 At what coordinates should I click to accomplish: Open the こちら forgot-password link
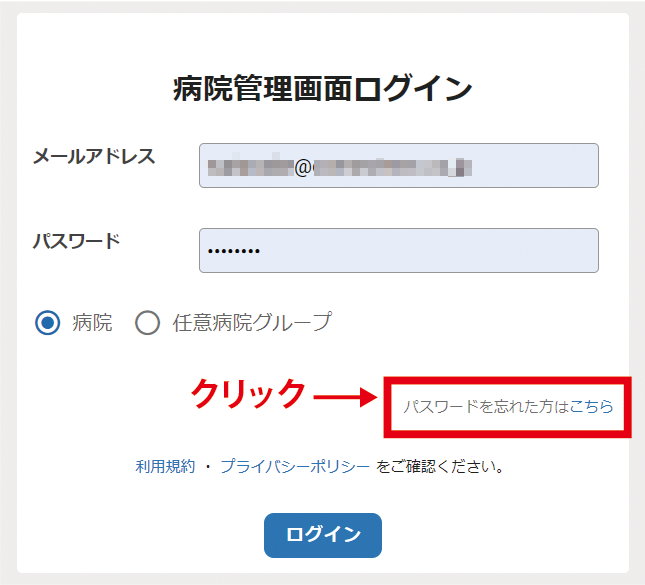coord(591,406)
